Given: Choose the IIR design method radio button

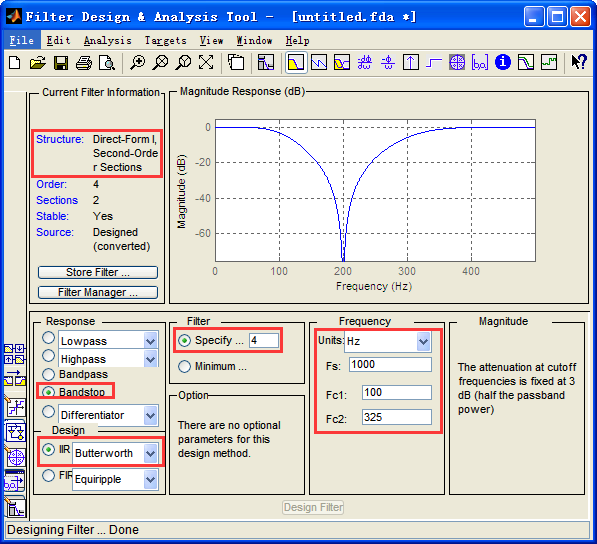Looking at the screenshot, I should click(x=48, y=450).
